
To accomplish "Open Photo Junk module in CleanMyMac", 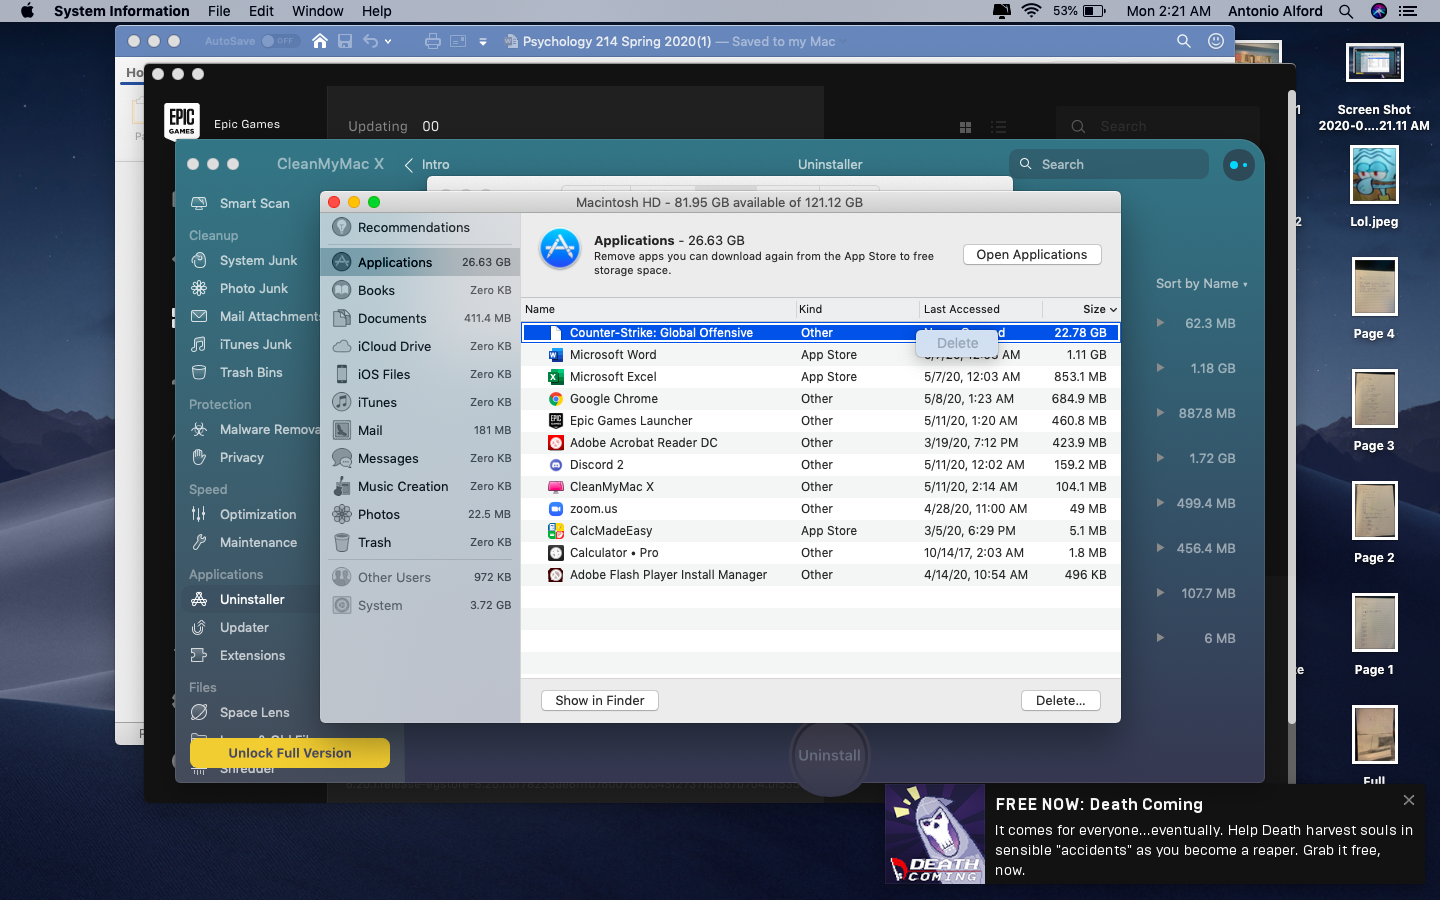I will point(240,288).
